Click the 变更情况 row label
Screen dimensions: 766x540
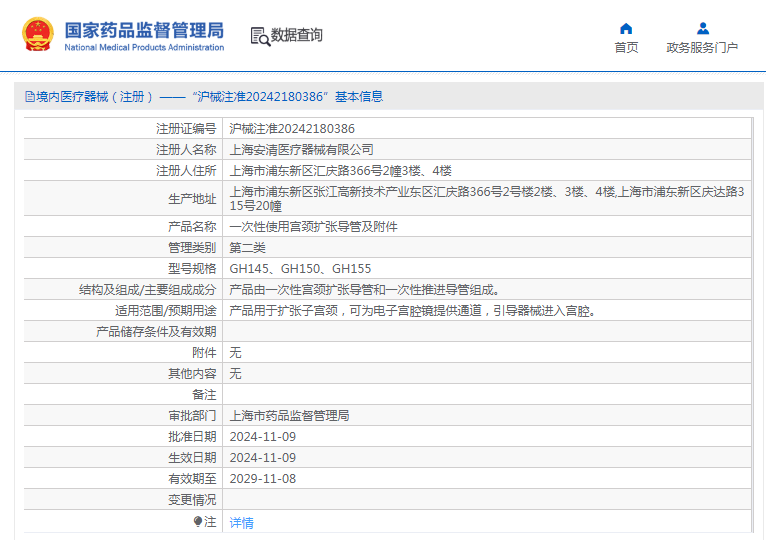click(192, 500)
